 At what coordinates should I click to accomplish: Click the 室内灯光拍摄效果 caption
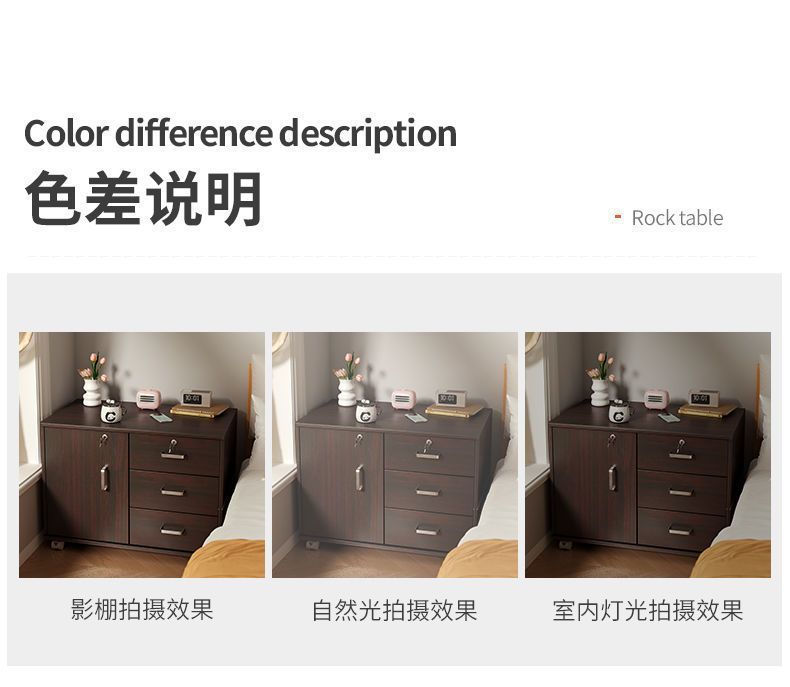tap(648, 610)
